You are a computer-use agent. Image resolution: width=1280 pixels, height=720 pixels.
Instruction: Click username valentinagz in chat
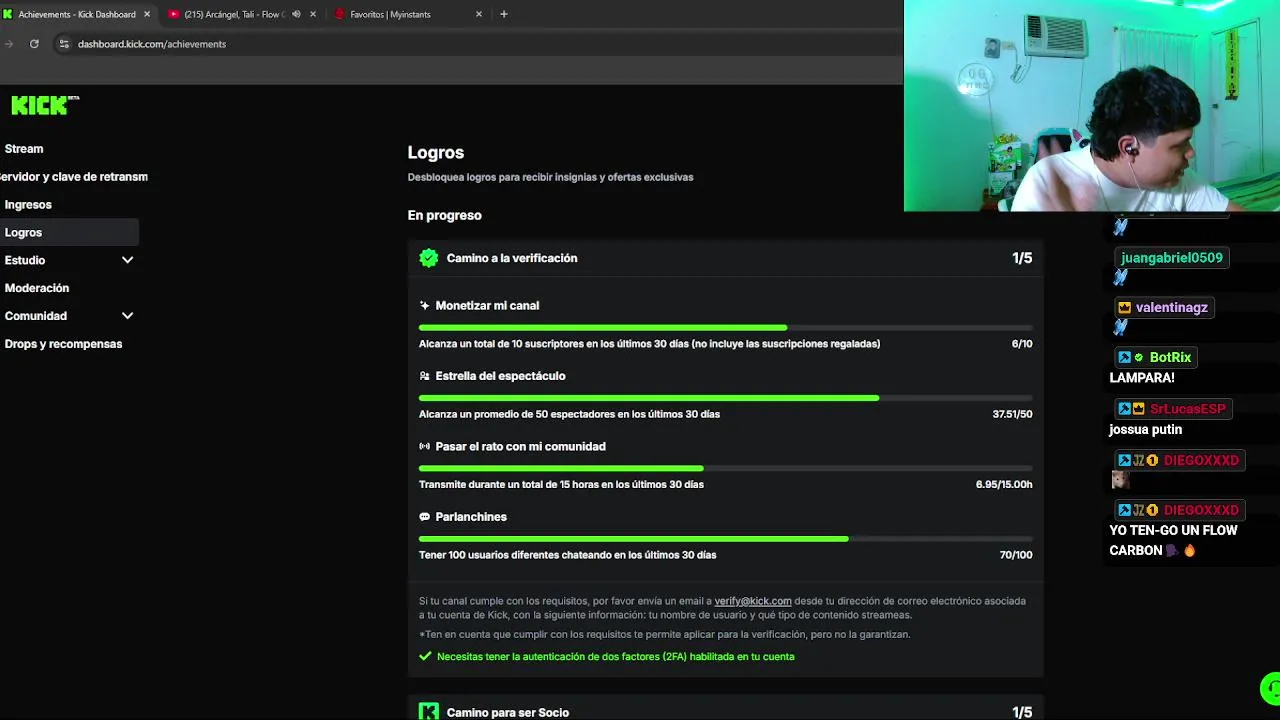coord(1172,308)
